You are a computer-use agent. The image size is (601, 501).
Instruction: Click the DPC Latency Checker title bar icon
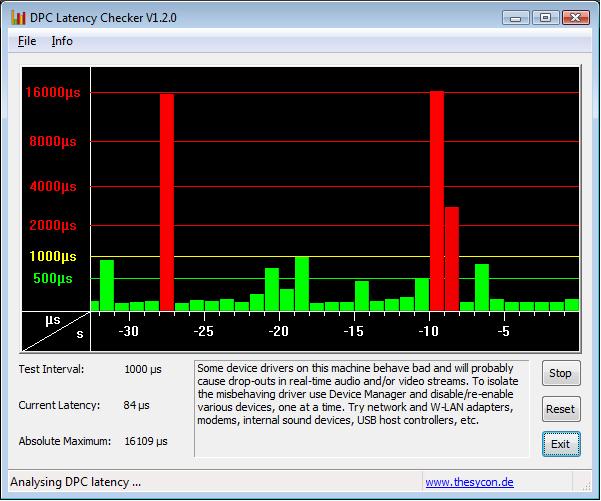pos(18,18)
